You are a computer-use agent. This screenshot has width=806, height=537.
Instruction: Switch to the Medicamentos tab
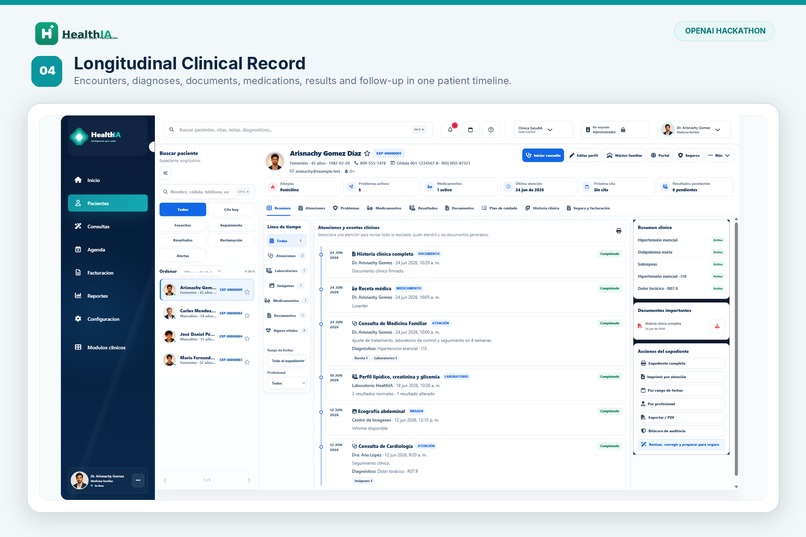(x=384, y=208)
